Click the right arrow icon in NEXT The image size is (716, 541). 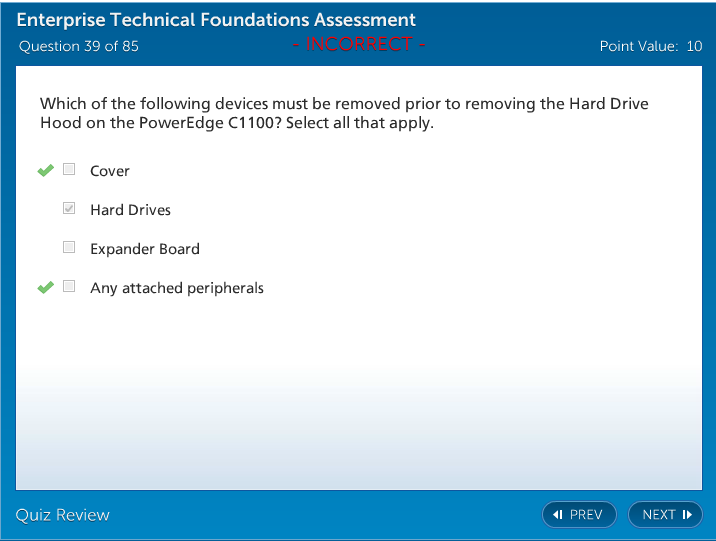(x=687, y=515)
